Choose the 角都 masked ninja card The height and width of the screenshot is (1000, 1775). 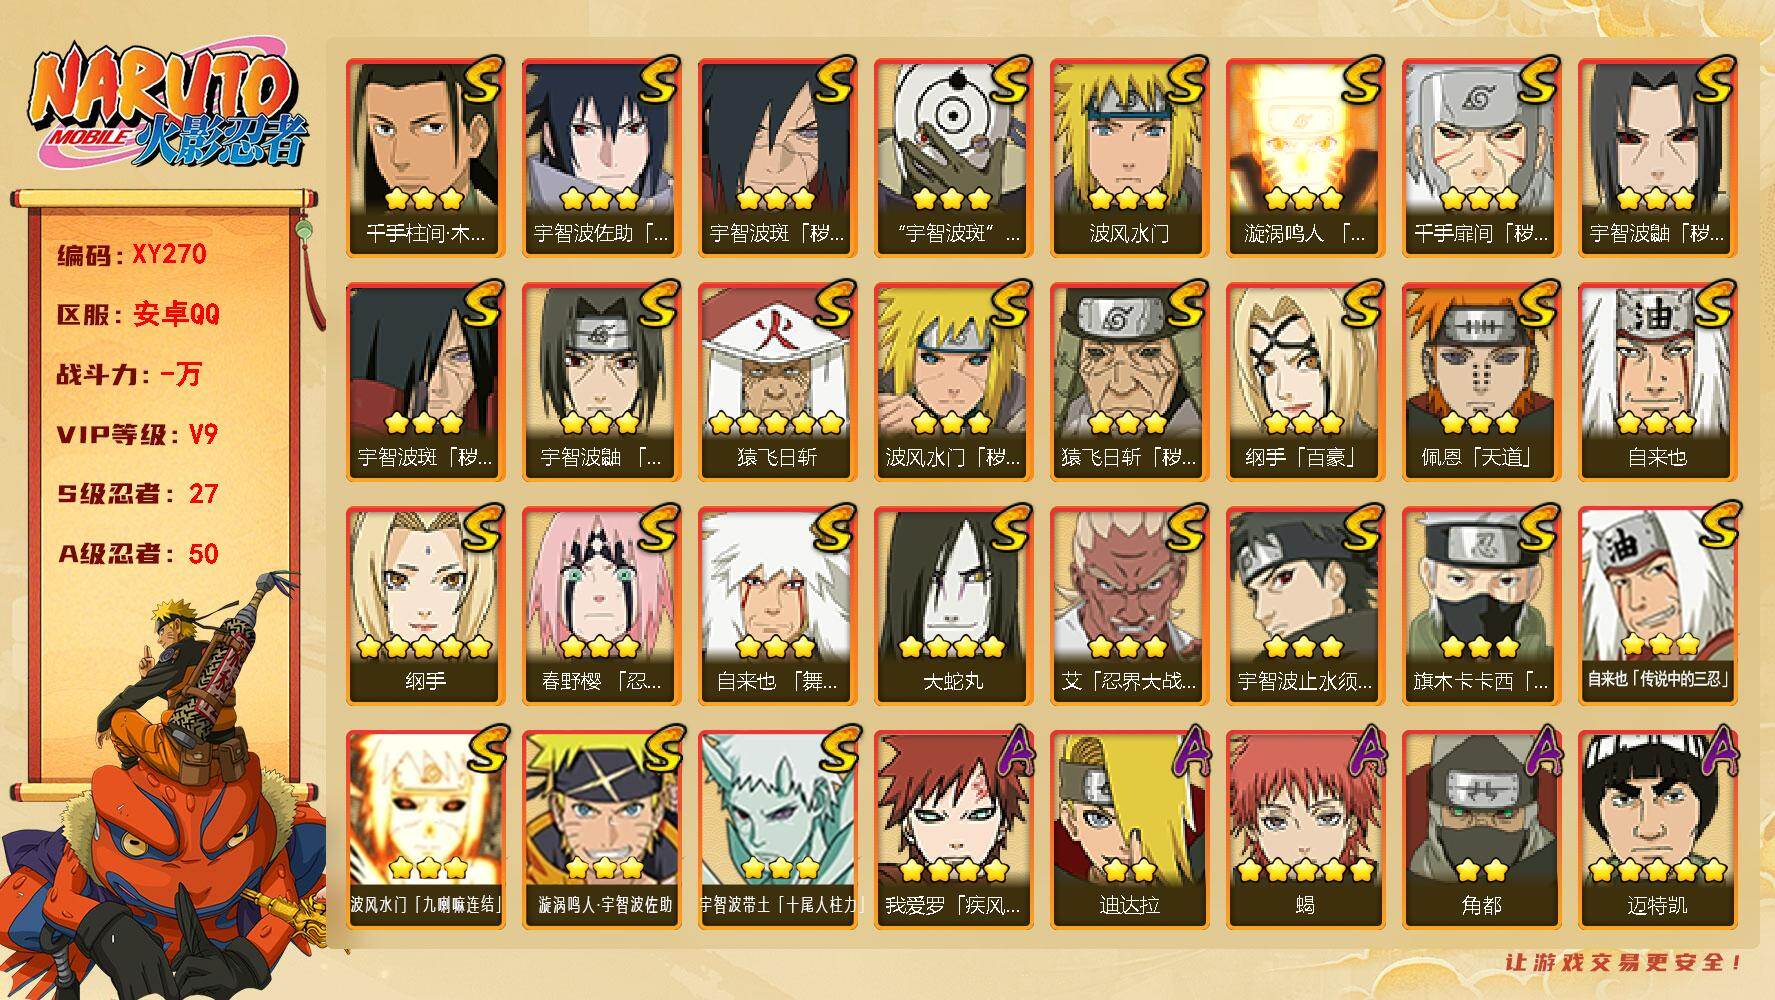tap(1481, 829)
